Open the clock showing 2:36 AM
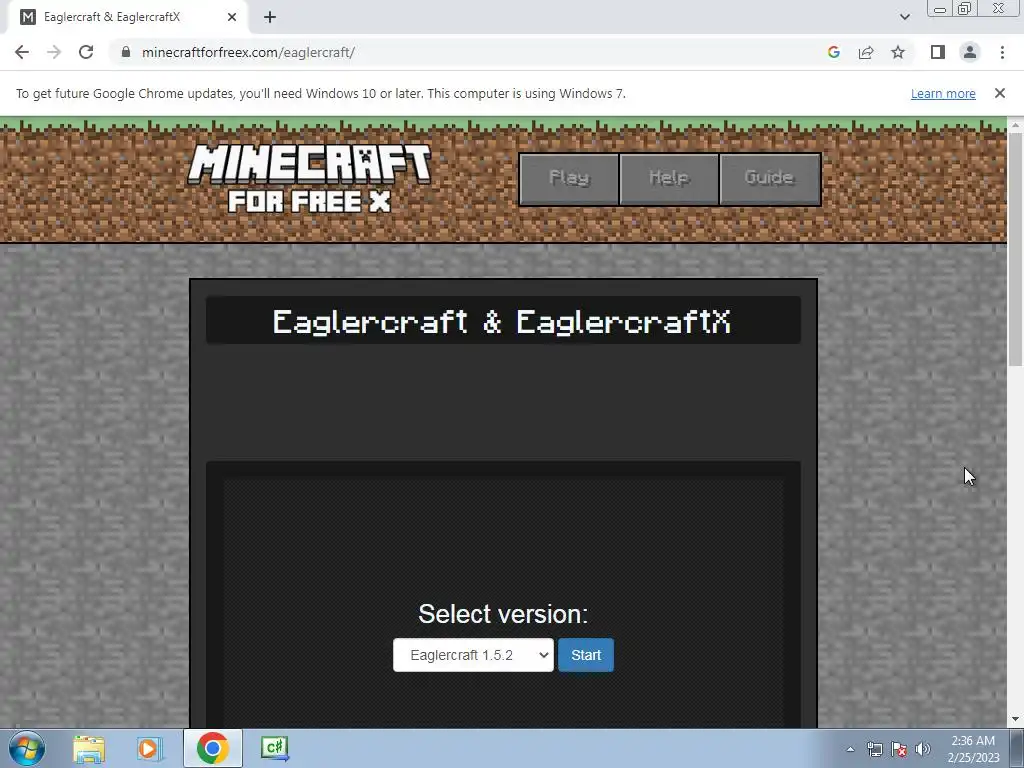 pos(973,749)
